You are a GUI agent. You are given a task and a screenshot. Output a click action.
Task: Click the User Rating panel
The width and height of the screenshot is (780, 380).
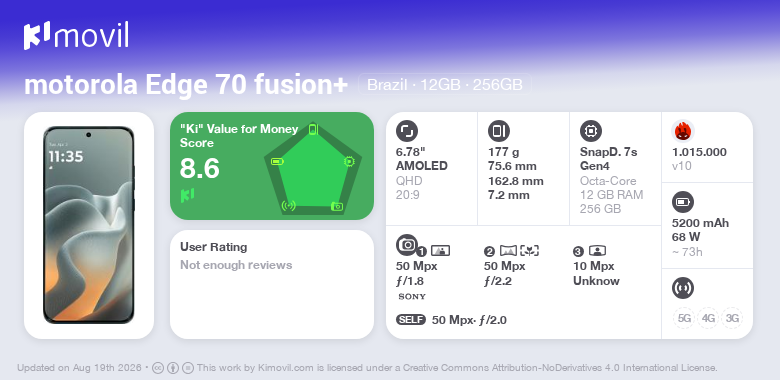(x=272, y=285)
